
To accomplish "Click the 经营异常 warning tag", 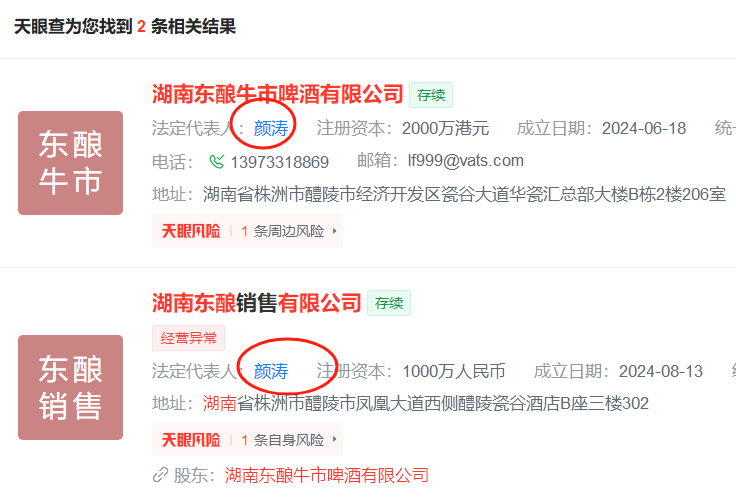I will 189,338.
